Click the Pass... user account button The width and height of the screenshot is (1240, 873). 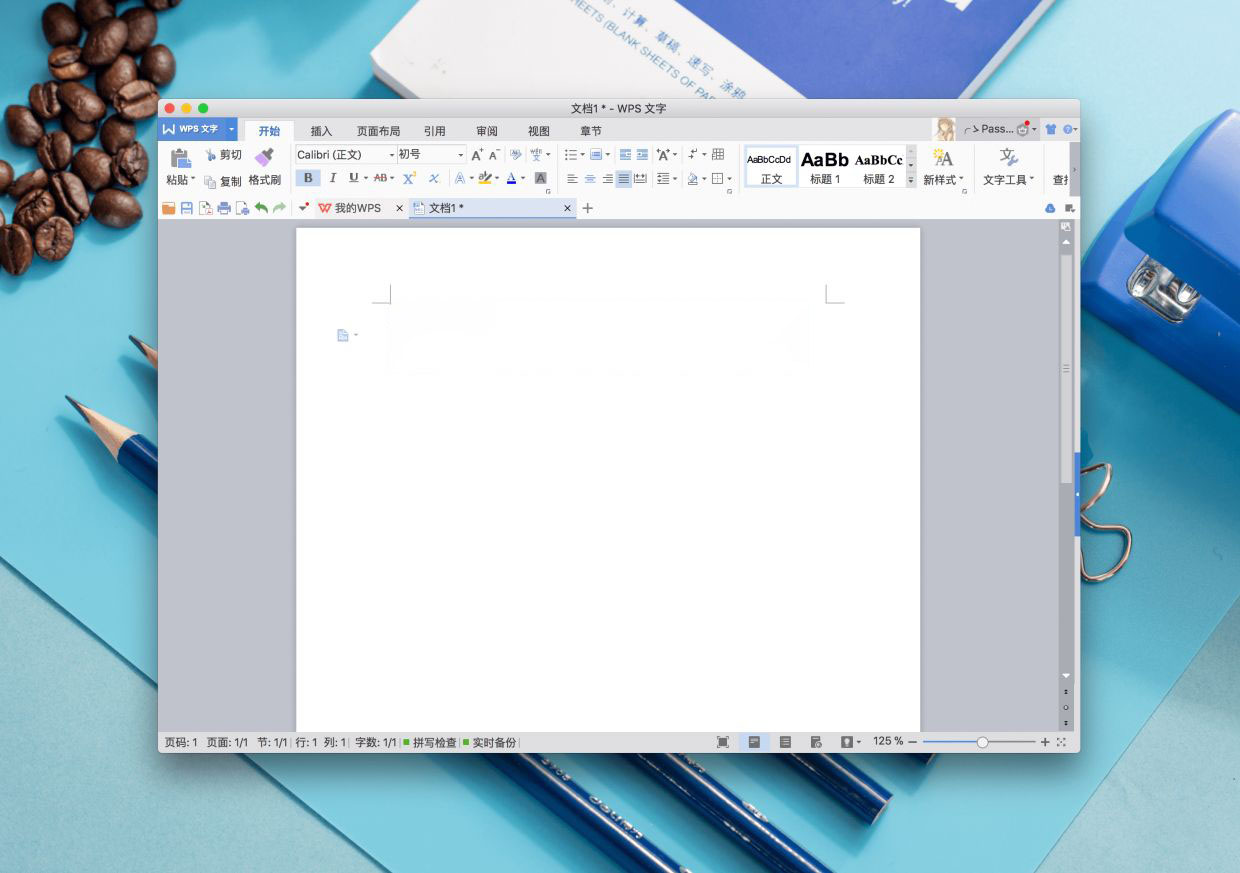pyautogui.click(x=997, y=129)
